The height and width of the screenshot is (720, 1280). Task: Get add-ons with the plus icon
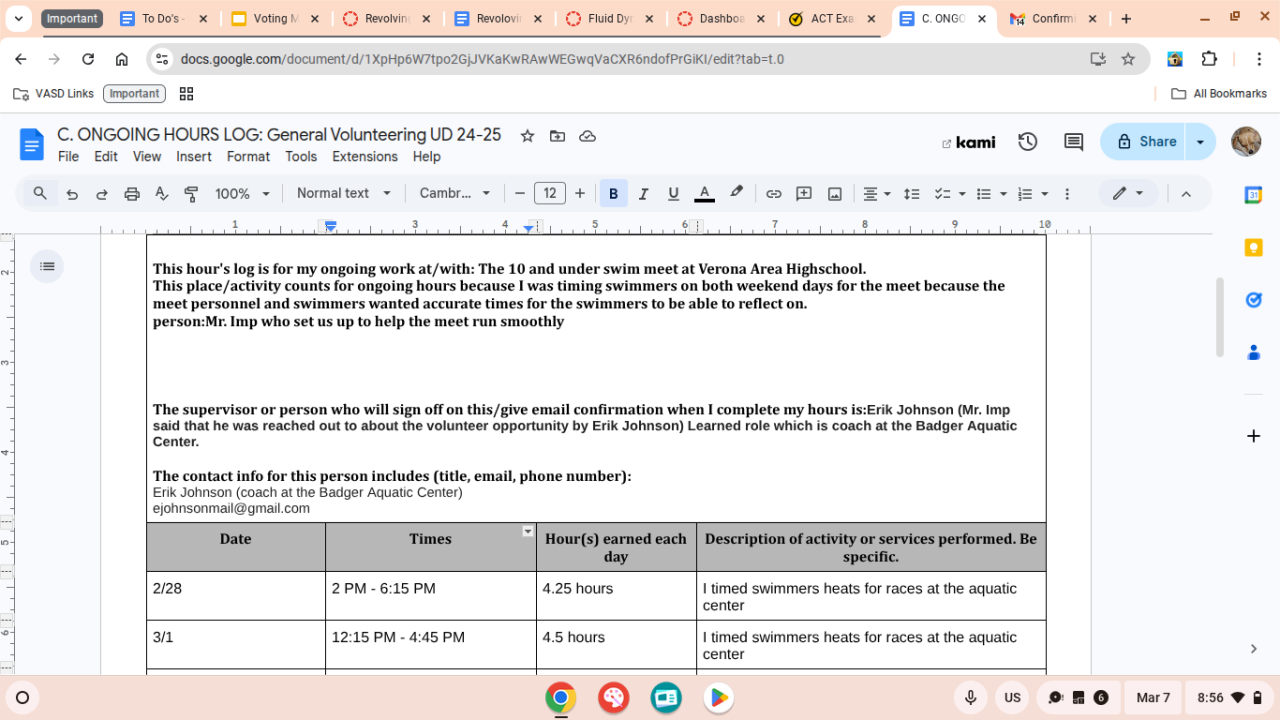[1253, 436]
